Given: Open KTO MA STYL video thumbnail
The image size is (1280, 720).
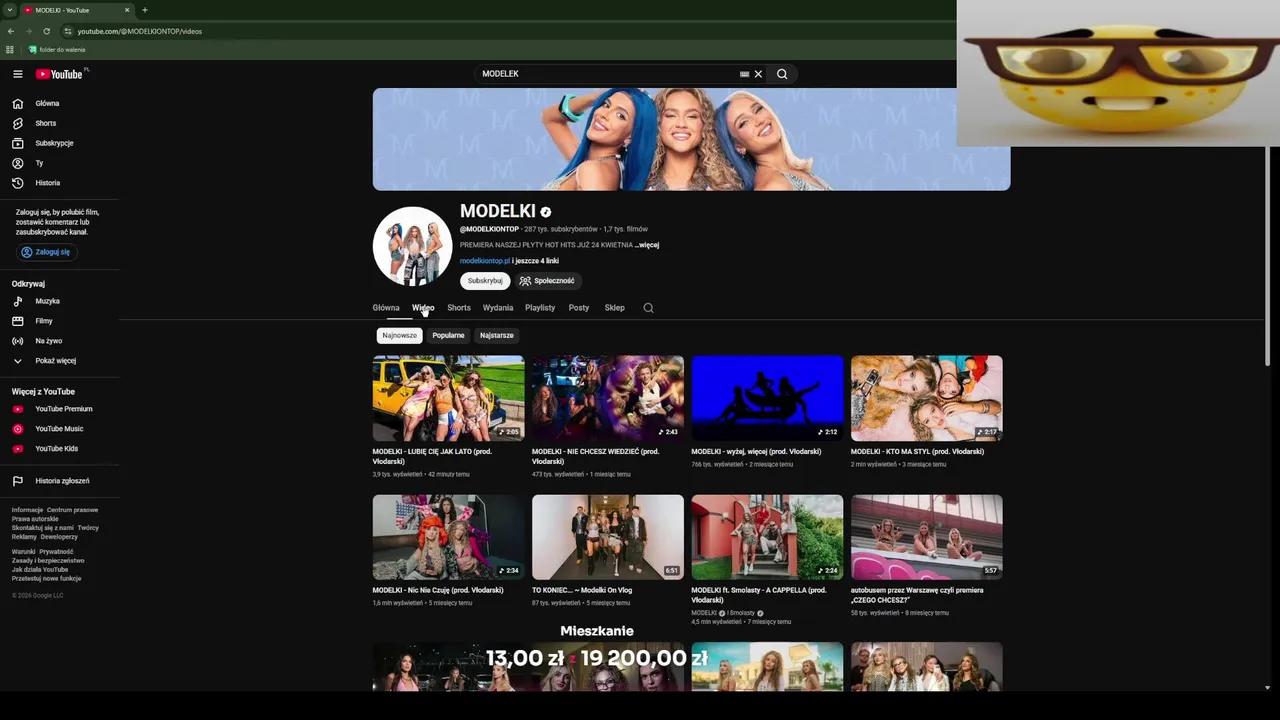Looking at the screenshot, I should (x=927, y=398).
